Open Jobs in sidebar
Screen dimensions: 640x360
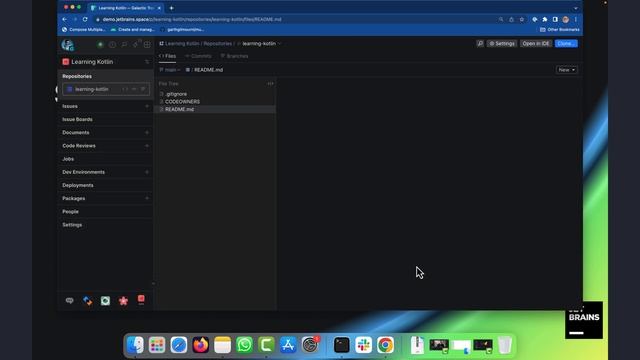tap(68, 159)
